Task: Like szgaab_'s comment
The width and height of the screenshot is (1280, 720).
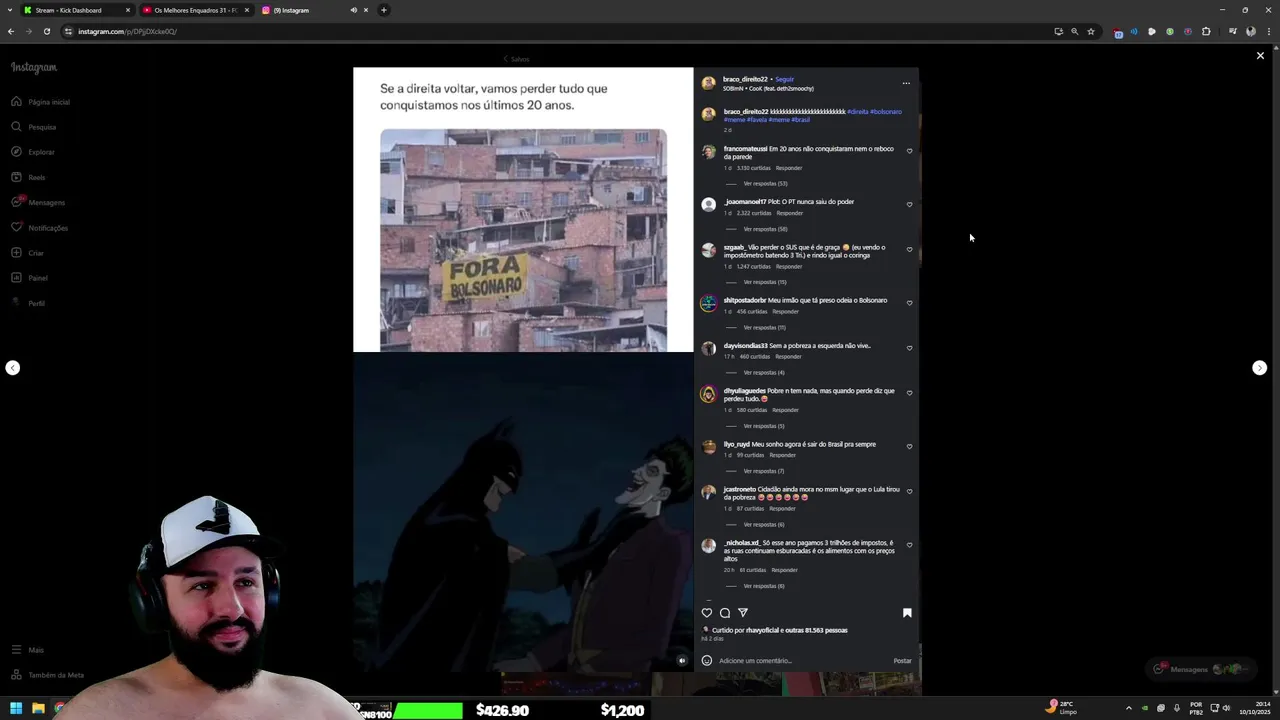Action: 909,249
